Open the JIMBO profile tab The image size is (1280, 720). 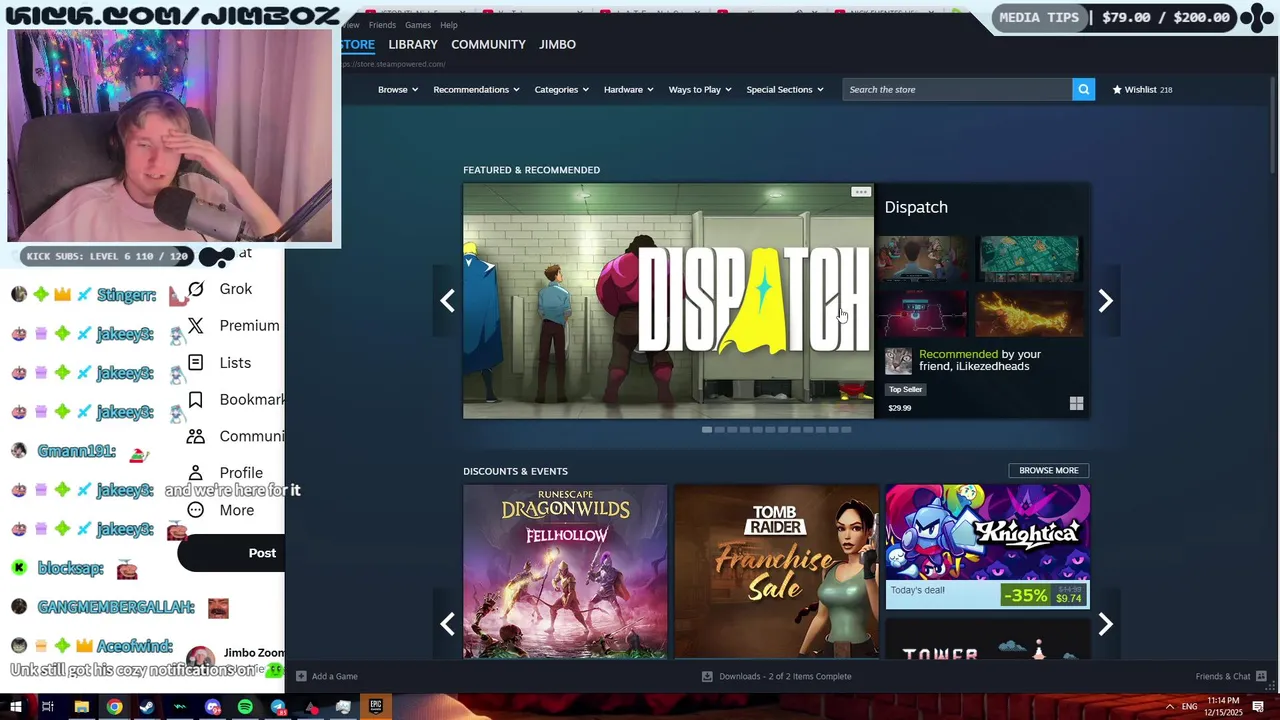557,45
